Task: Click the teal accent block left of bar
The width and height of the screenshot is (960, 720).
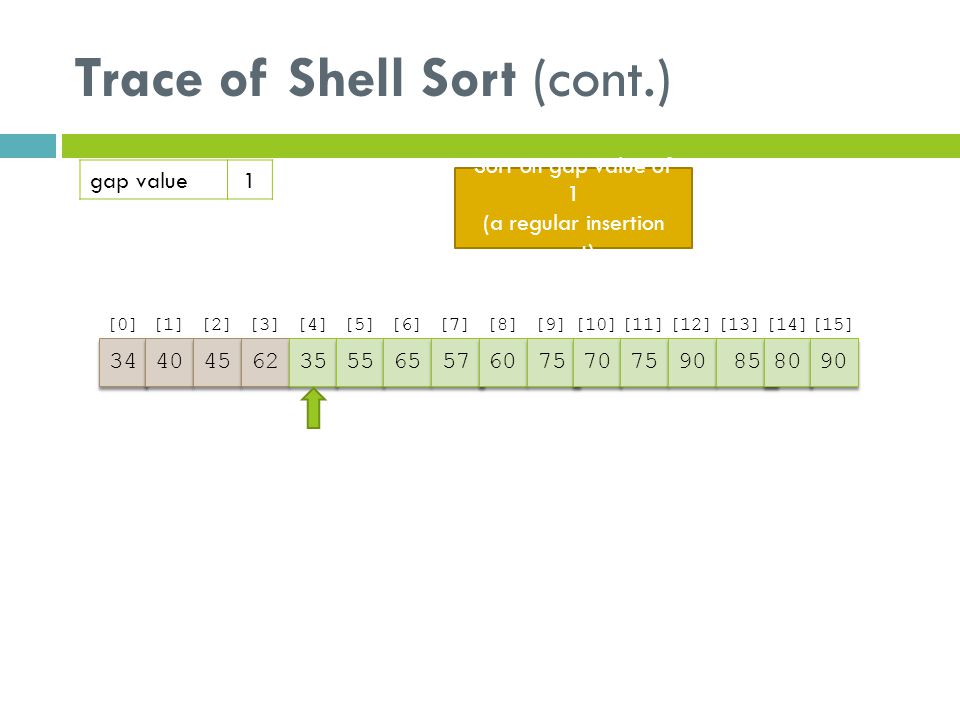Action: click(x=28, y=146)
